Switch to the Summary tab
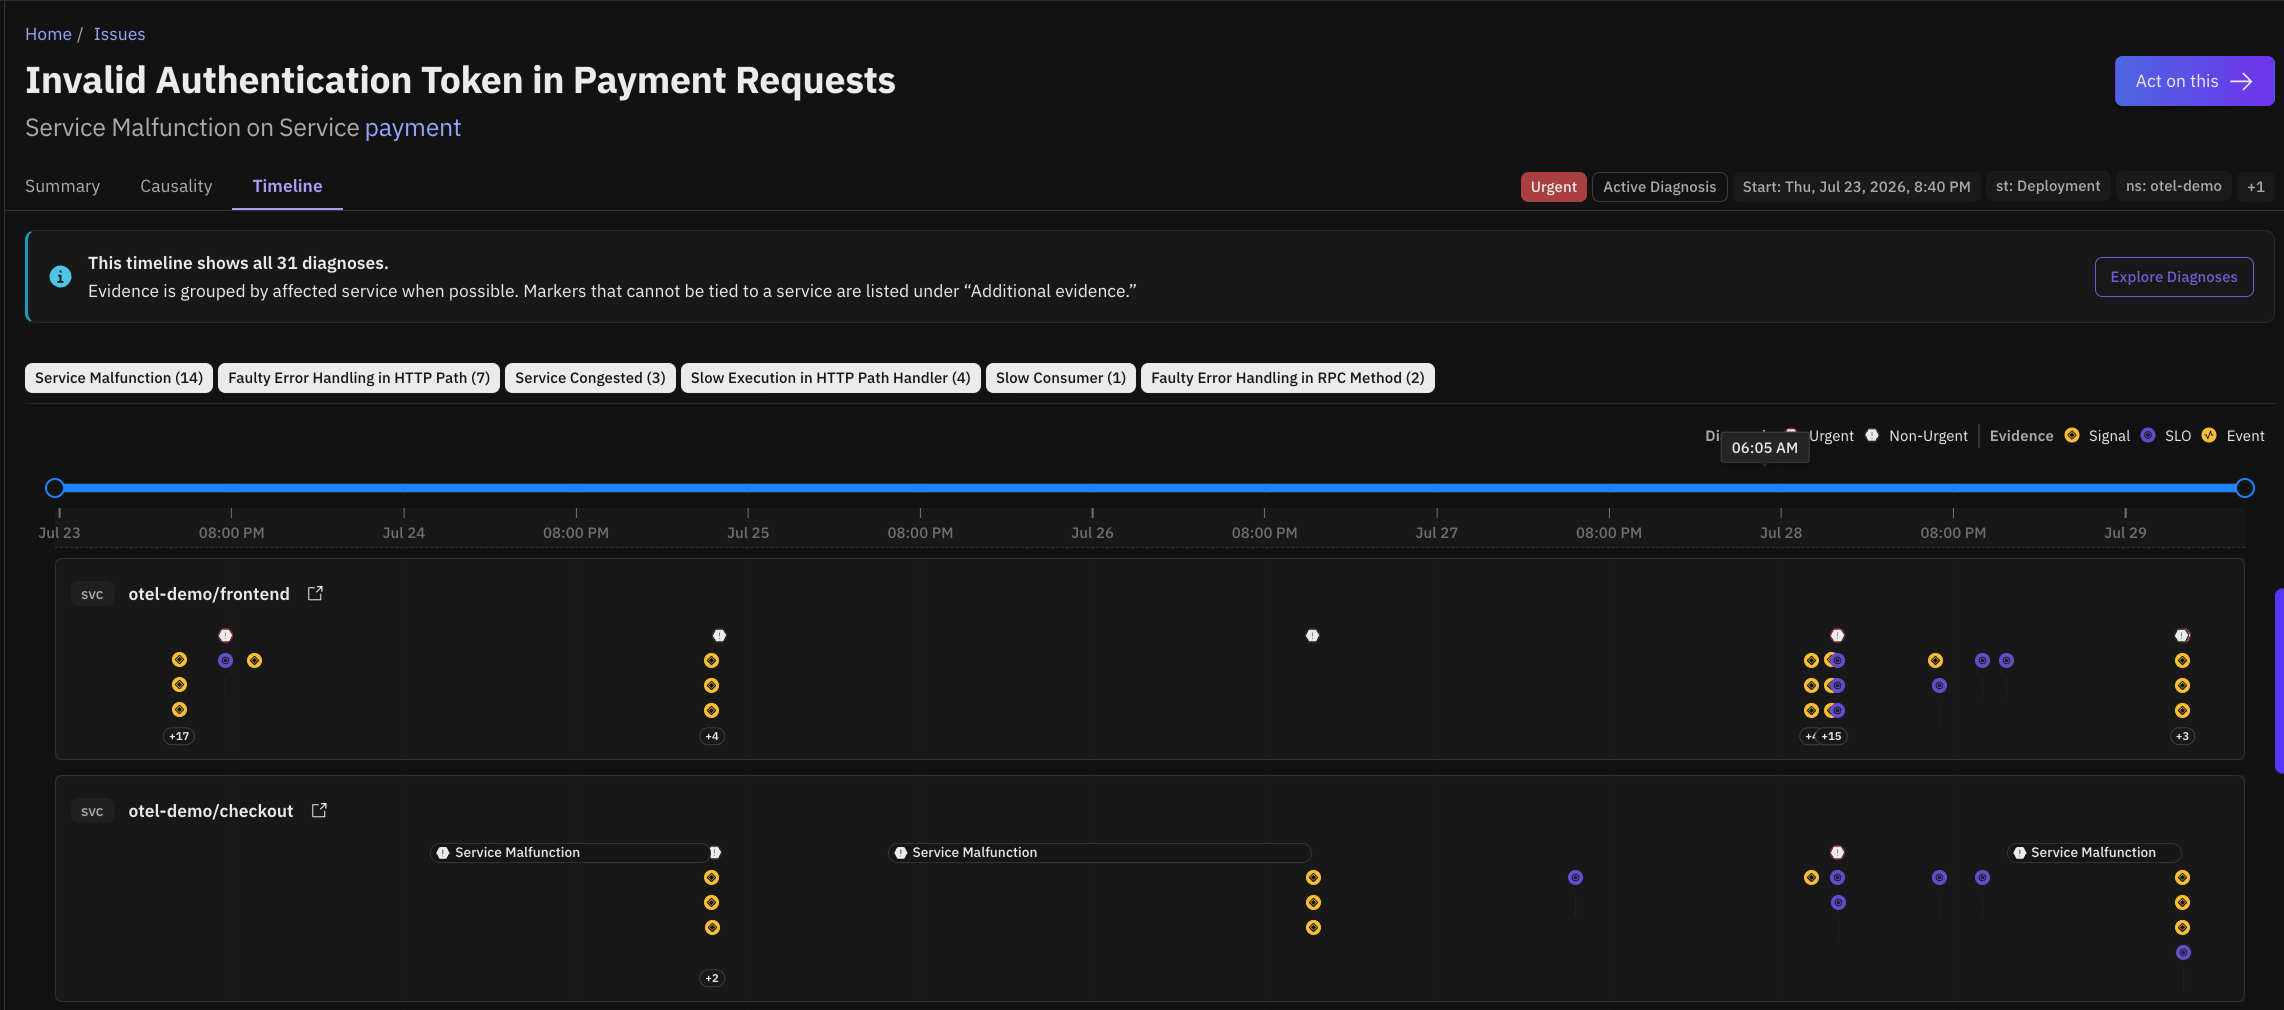 pyautogui.click(x=62, y=186)
